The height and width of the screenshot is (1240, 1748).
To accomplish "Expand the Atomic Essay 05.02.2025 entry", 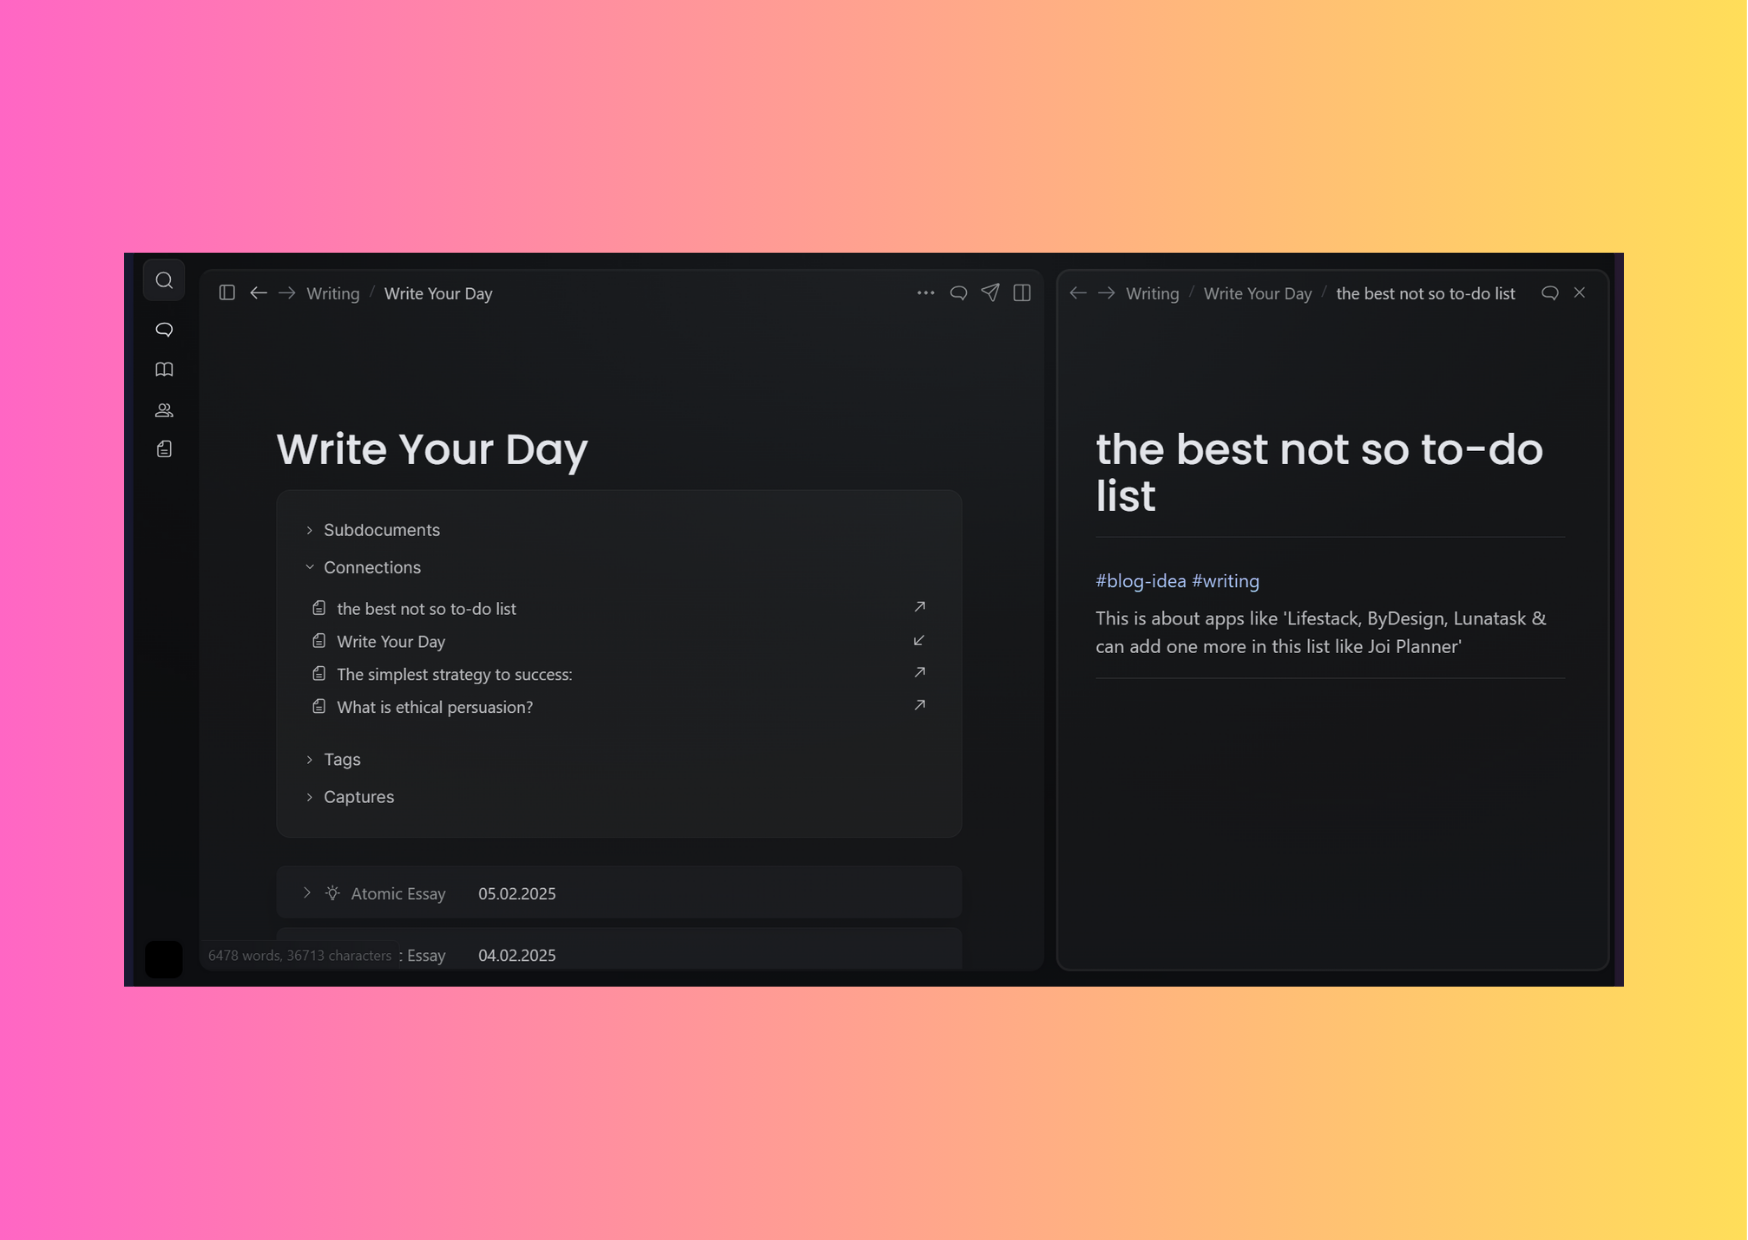I will 307,893.
